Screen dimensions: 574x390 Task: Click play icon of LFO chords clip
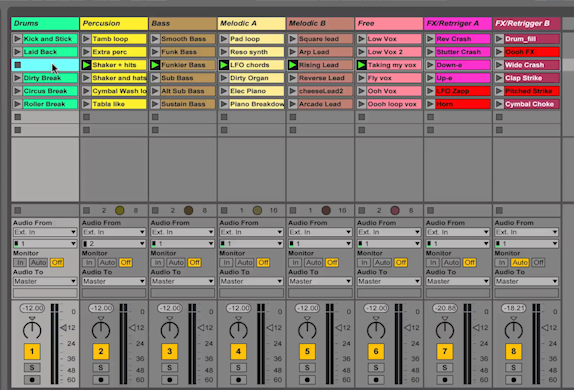(x=224, y=65)
